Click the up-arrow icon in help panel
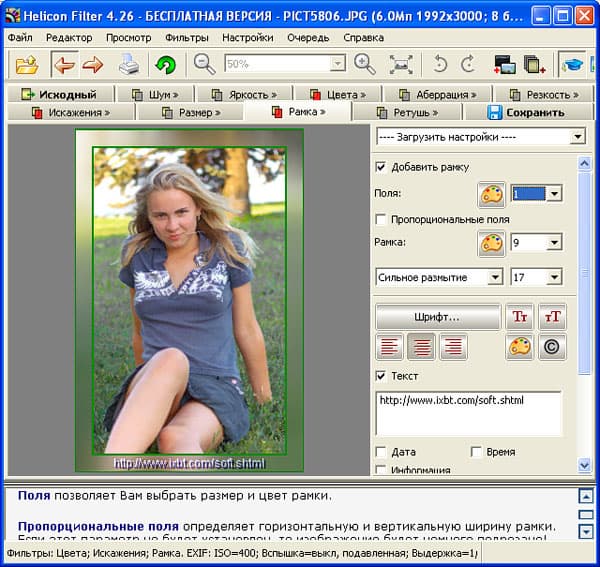The image size is (600, 567). click(586, 497)
